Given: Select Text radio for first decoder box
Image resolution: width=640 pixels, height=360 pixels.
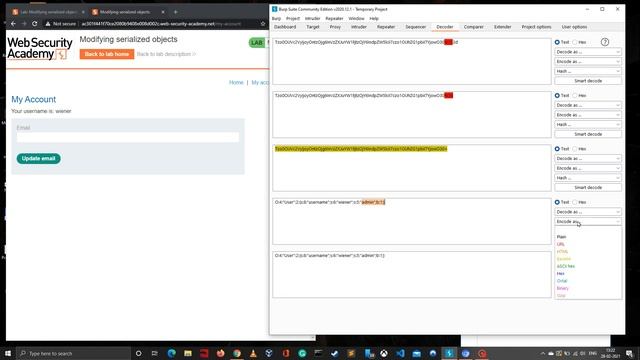Looking at the screenshot, I should point(557,42).
